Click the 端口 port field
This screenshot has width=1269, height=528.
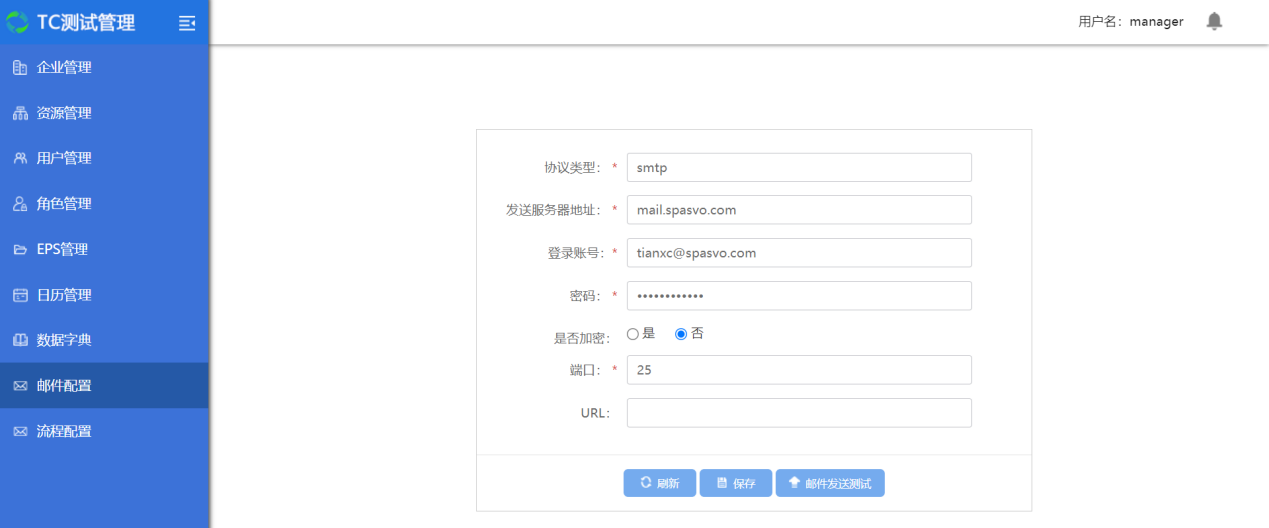tap(799, 370)
